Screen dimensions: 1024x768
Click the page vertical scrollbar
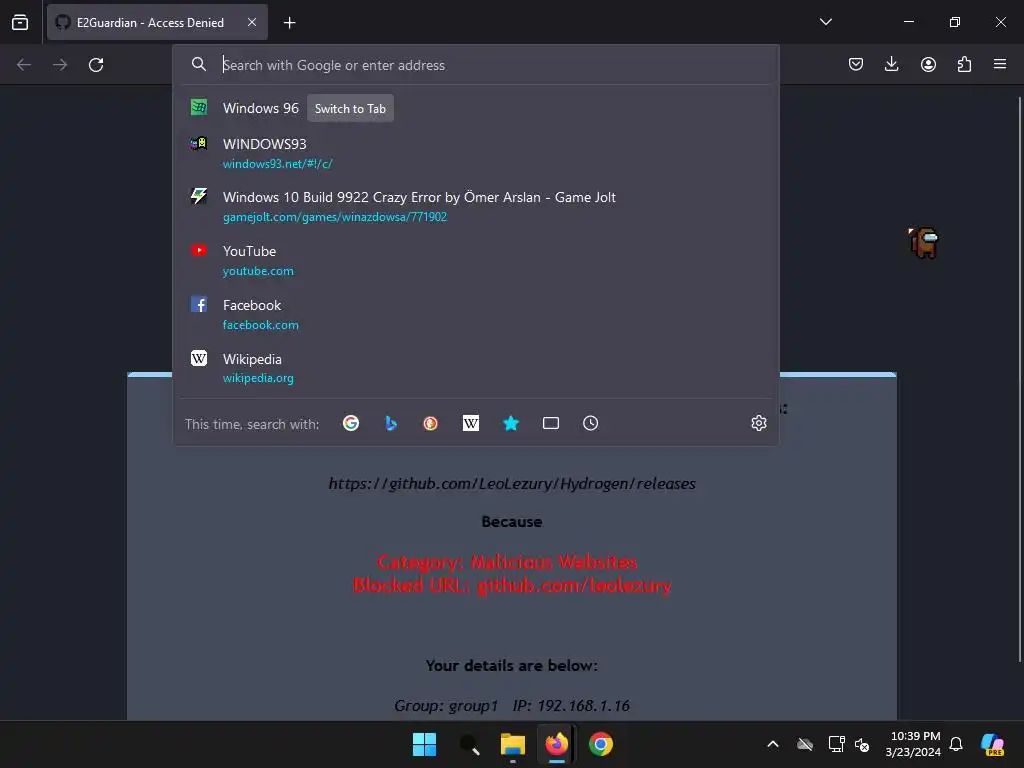pos(1019,379)
